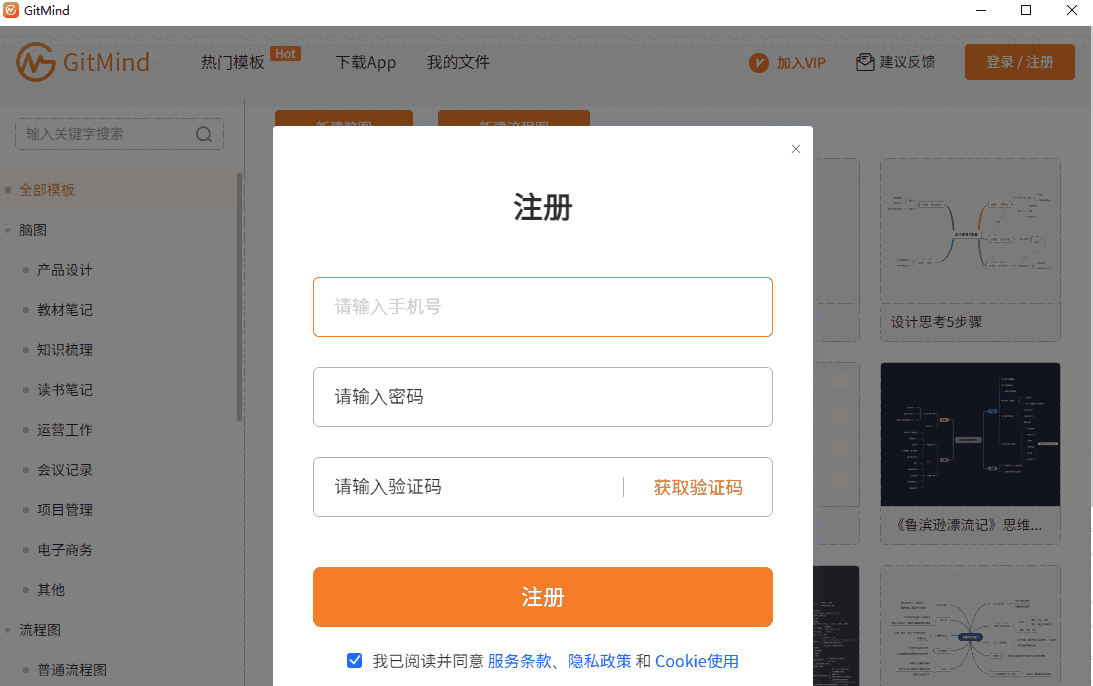Click the VIP badge icon
Image resolution: width=1093 pixels, height=686 pixels.
click(759, 63)
